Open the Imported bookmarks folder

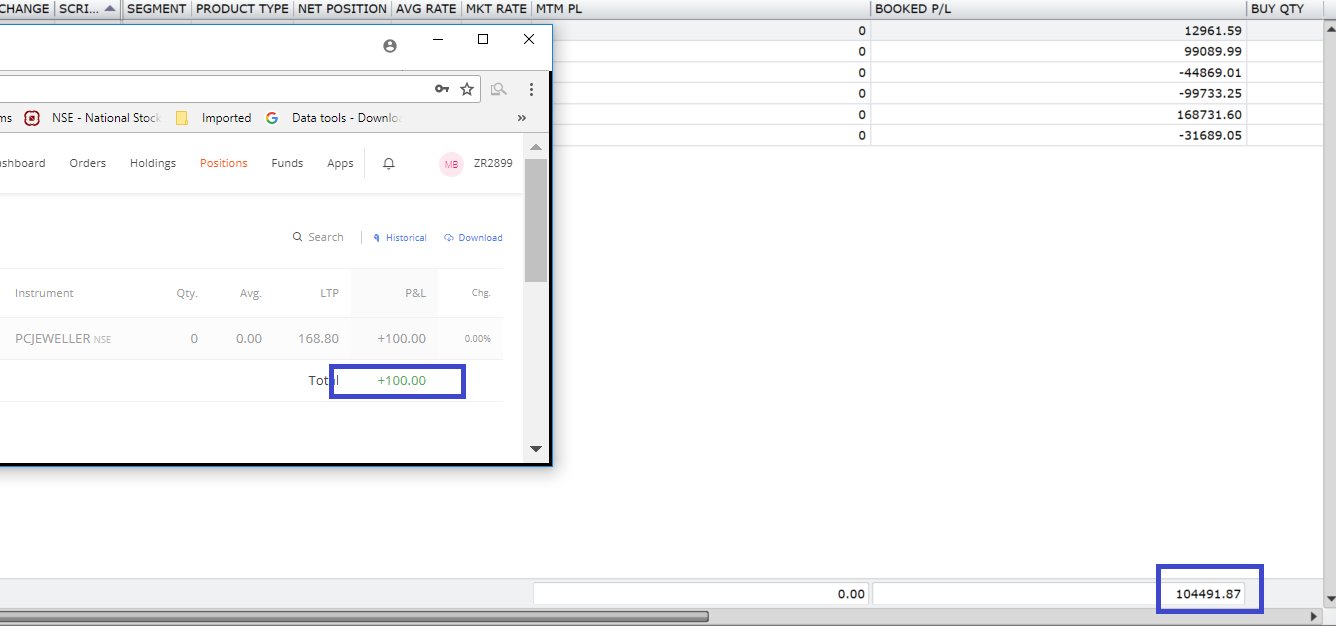214,118
